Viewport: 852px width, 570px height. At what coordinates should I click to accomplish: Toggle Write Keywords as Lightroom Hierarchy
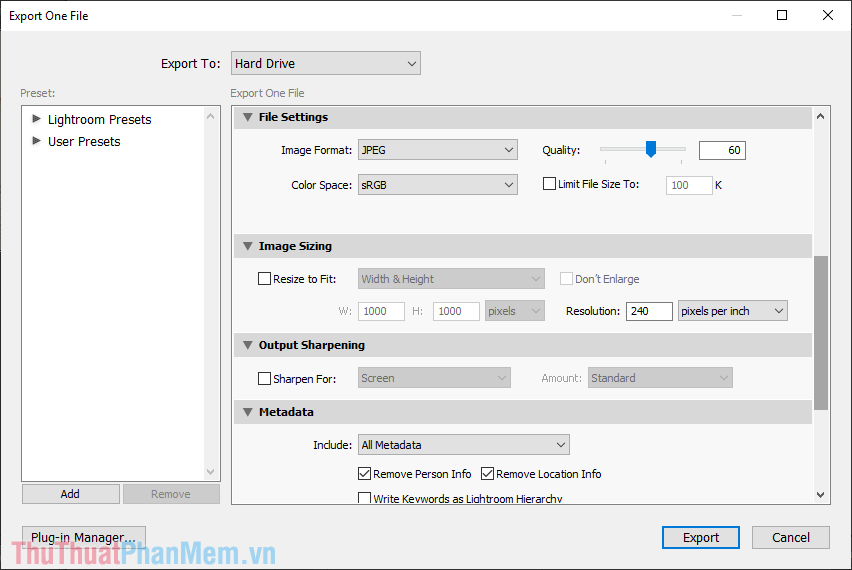(x=364, y=498)
